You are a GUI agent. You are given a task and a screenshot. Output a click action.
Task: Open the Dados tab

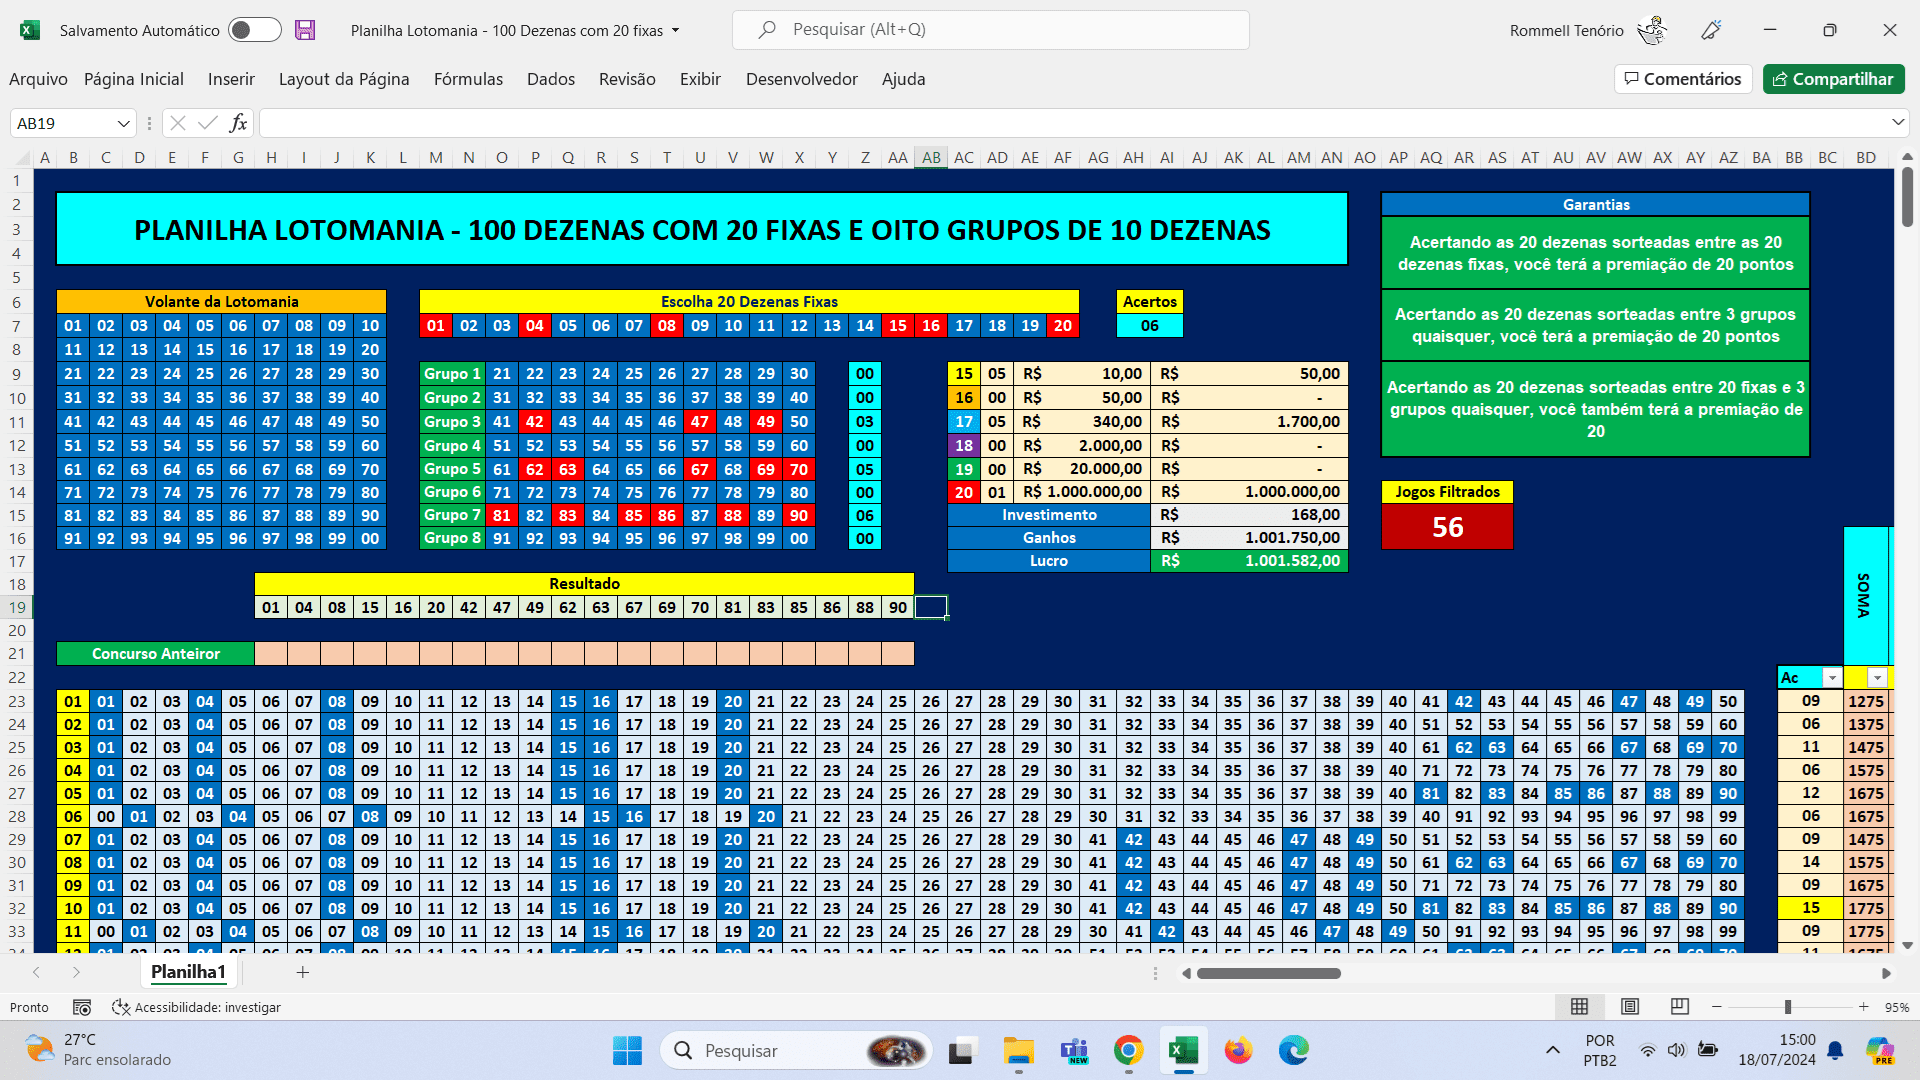pos(551,79)
